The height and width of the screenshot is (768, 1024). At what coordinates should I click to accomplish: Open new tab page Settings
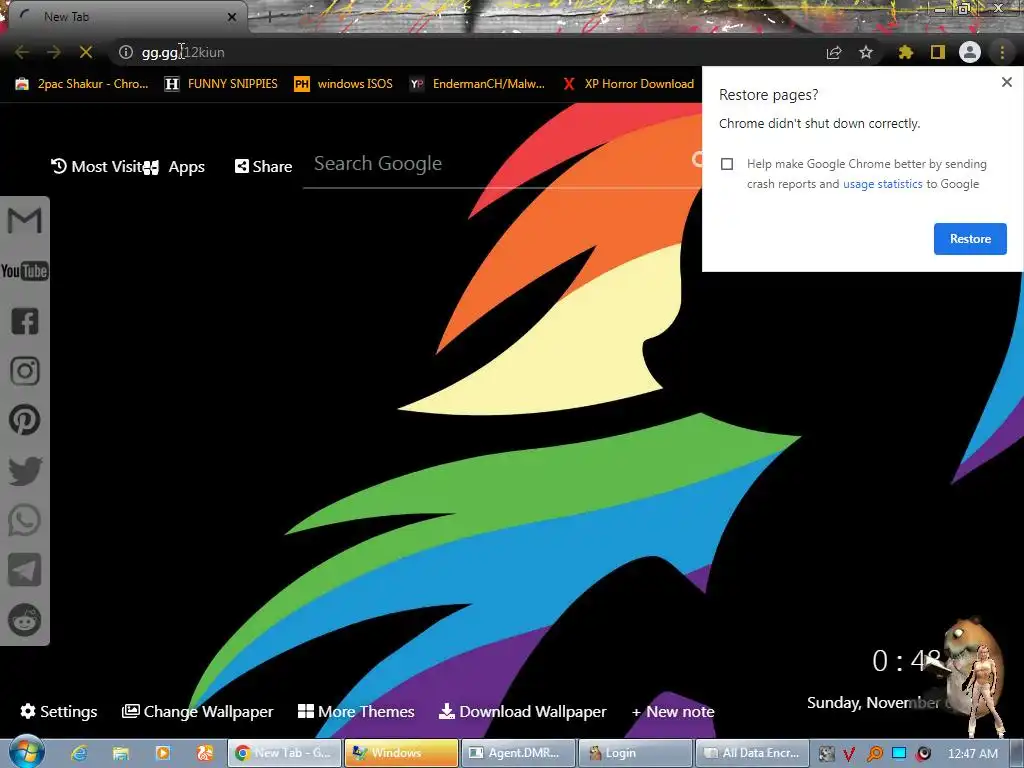click(59, 711)
